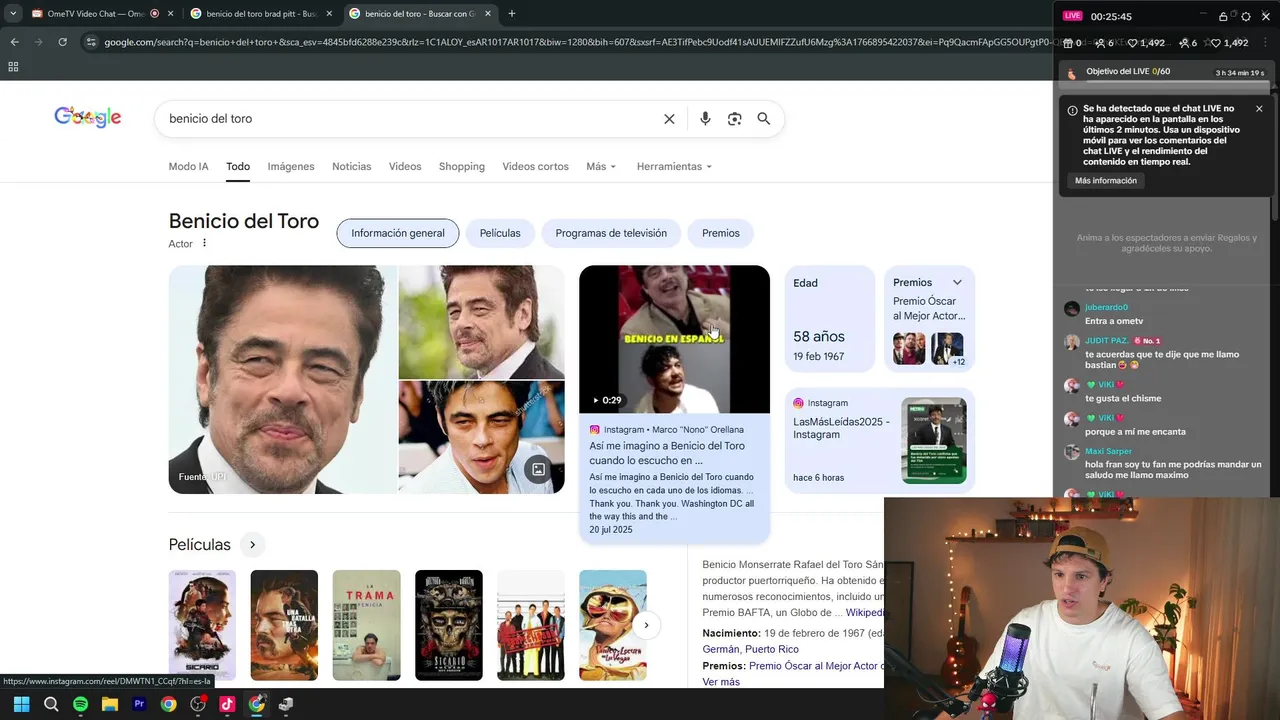Screen dimensions: 1280x720
Task: Select the Imágenes tab
Action: tap(291, 166)
